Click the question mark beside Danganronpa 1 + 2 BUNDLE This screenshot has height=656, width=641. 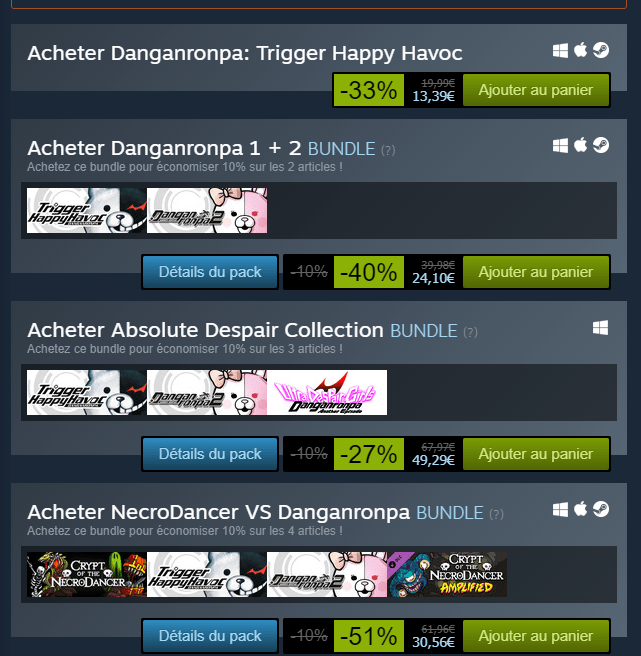pyautogui.click(x=388, y=150)
